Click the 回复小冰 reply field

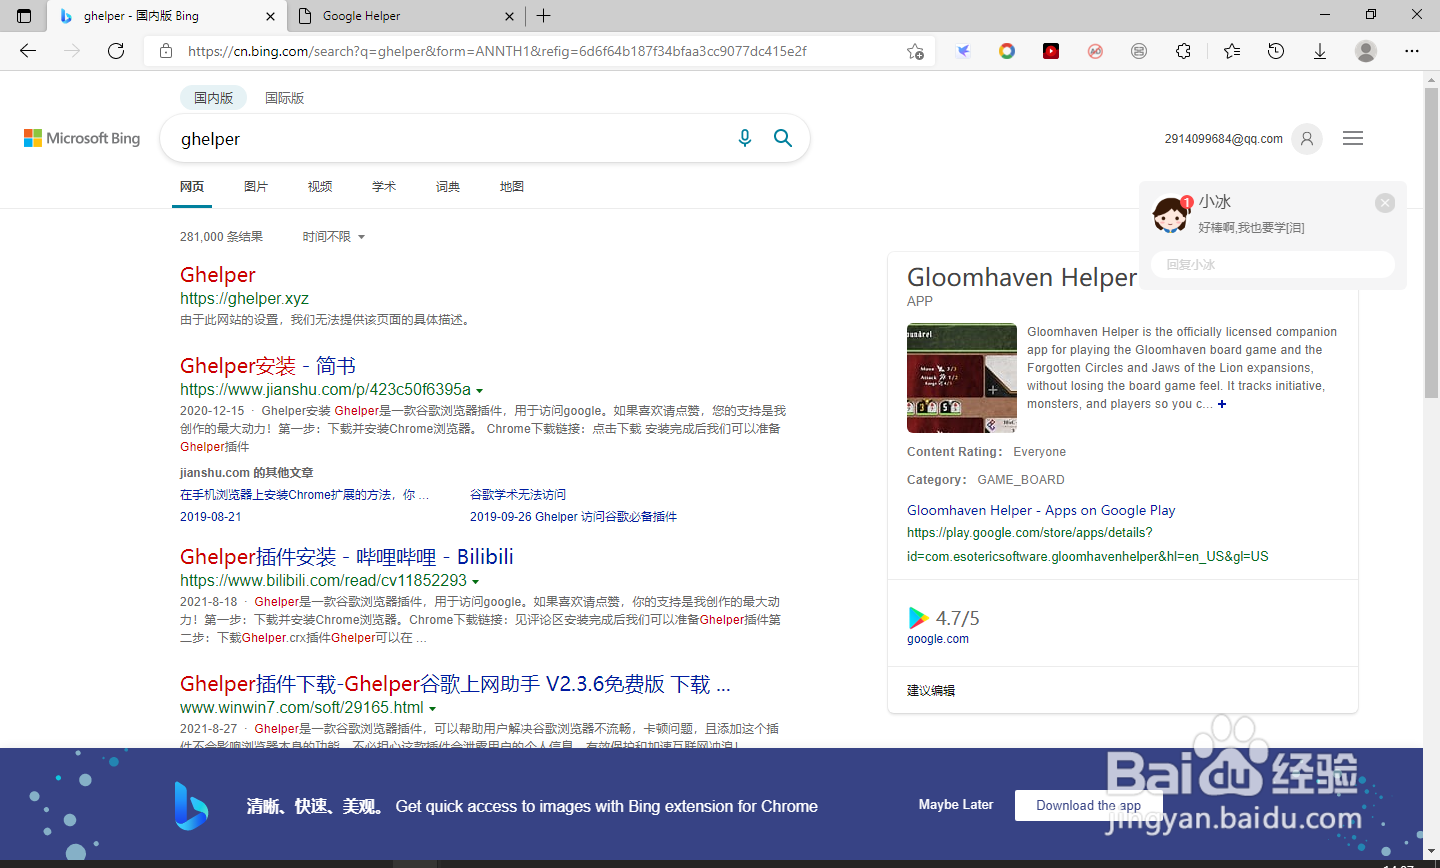coord(1272,265)
